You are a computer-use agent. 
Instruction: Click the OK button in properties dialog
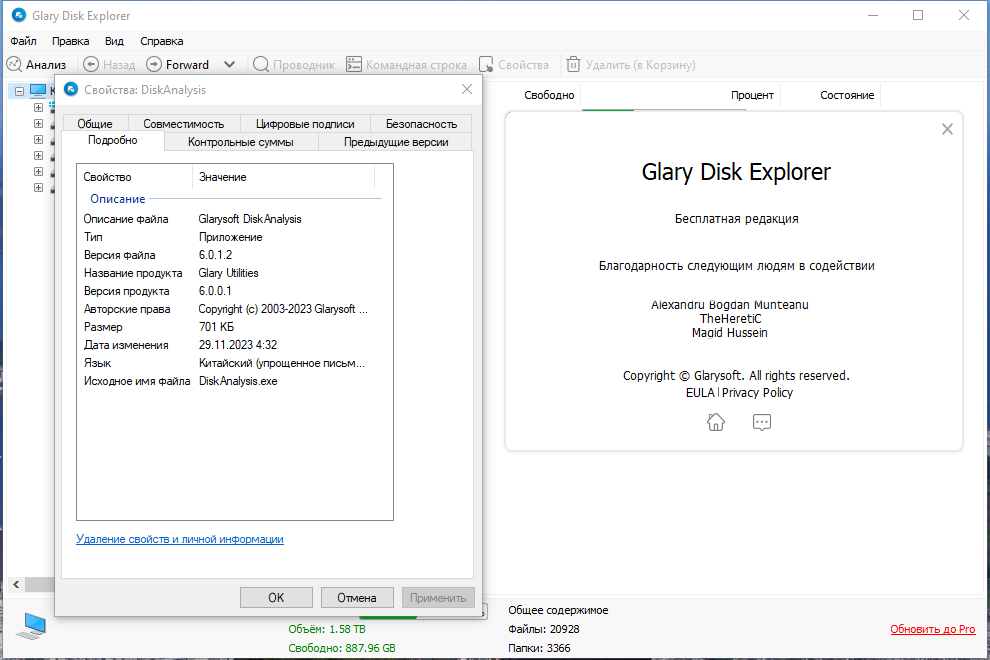(x=276, y=597)
